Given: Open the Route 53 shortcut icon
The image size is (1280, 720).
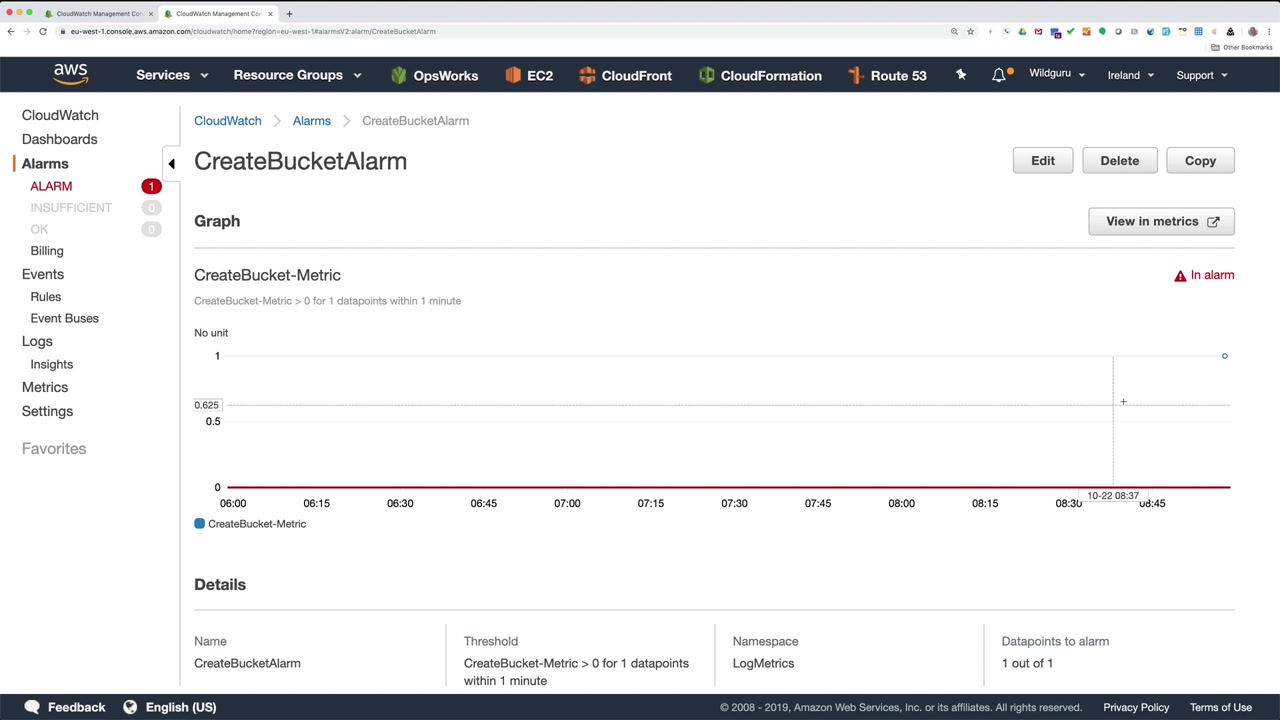Looking at the screenshot, I should 856,75.
